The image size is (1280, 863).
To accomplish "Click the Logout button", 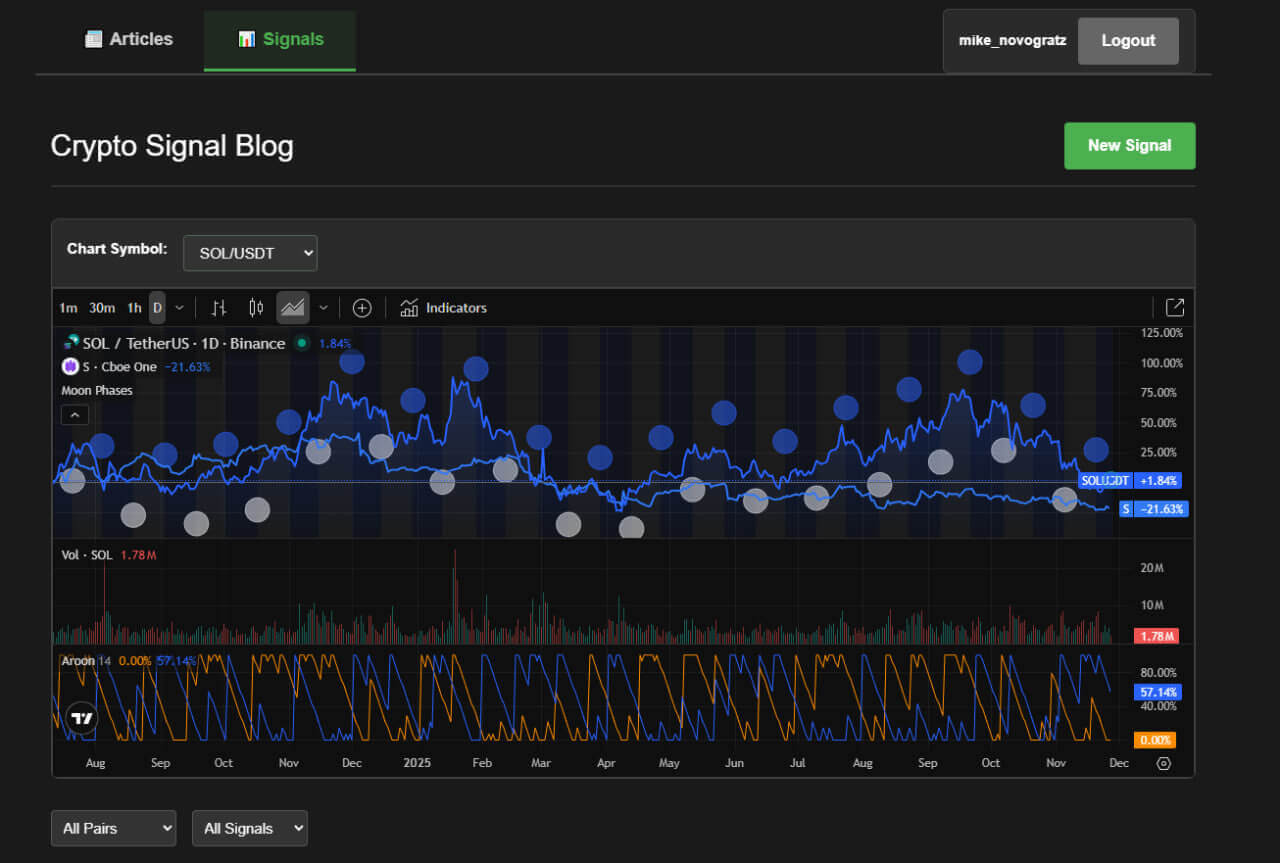I will (x=1128, y=41).
